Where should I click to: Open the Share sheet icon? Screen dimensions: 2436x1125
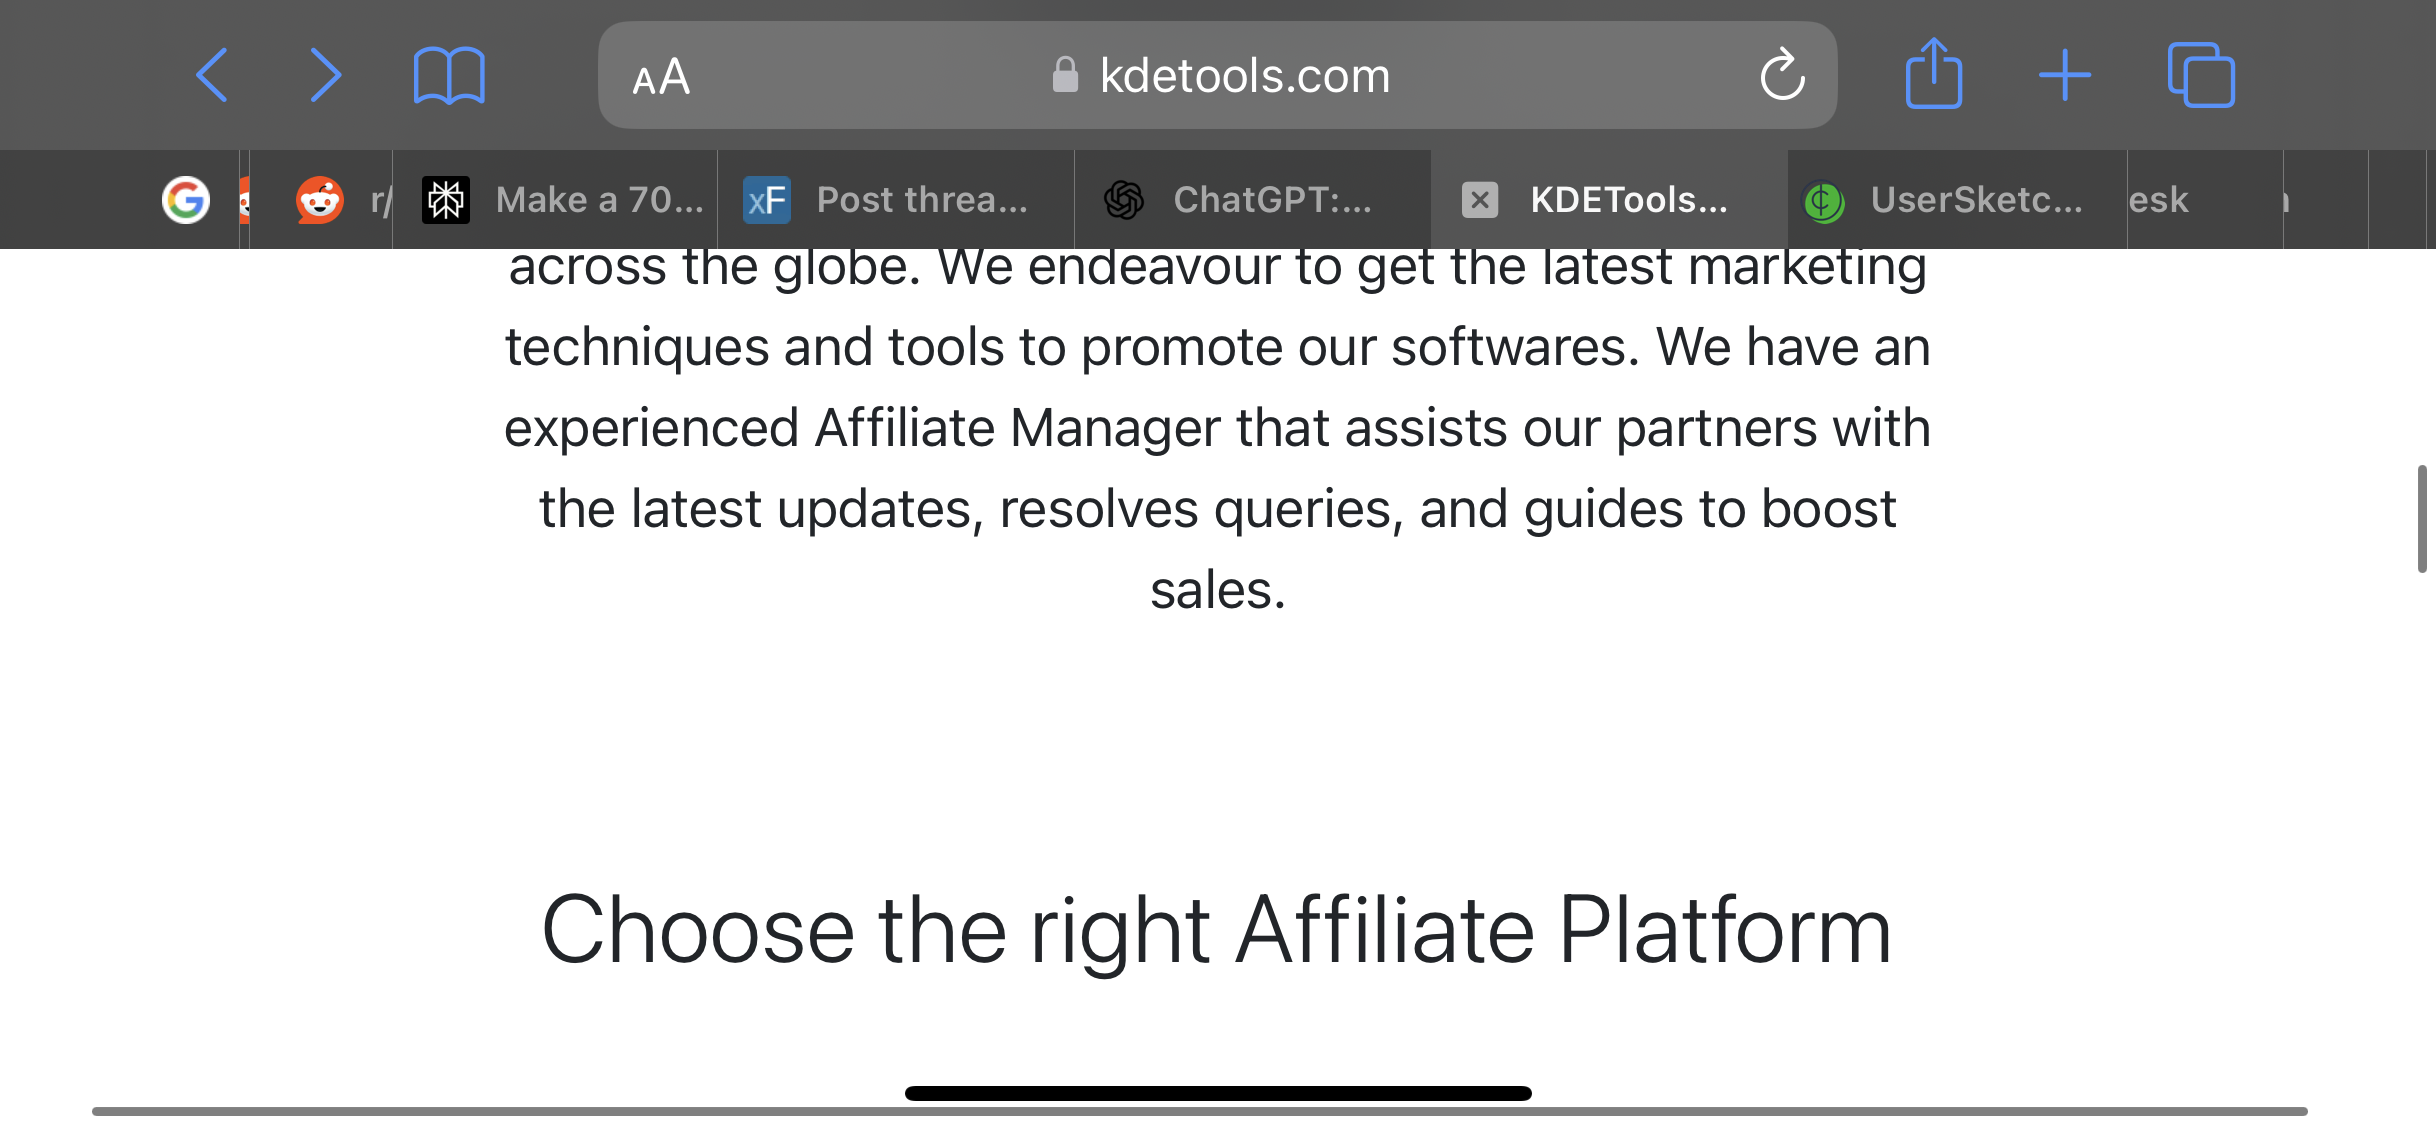point(1934,73)
